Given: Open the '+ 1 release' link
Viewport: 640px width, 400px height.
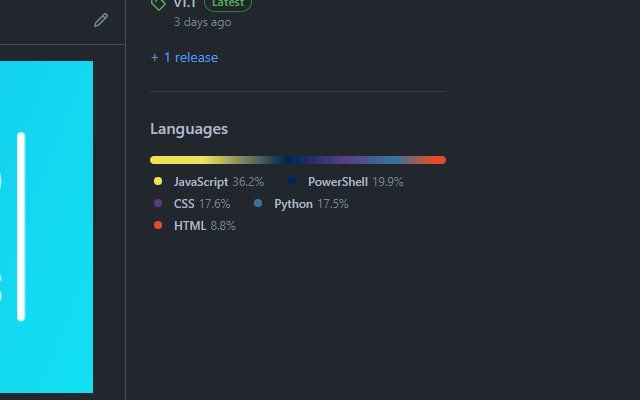Looking at the screenshot, I should point(184,58).
